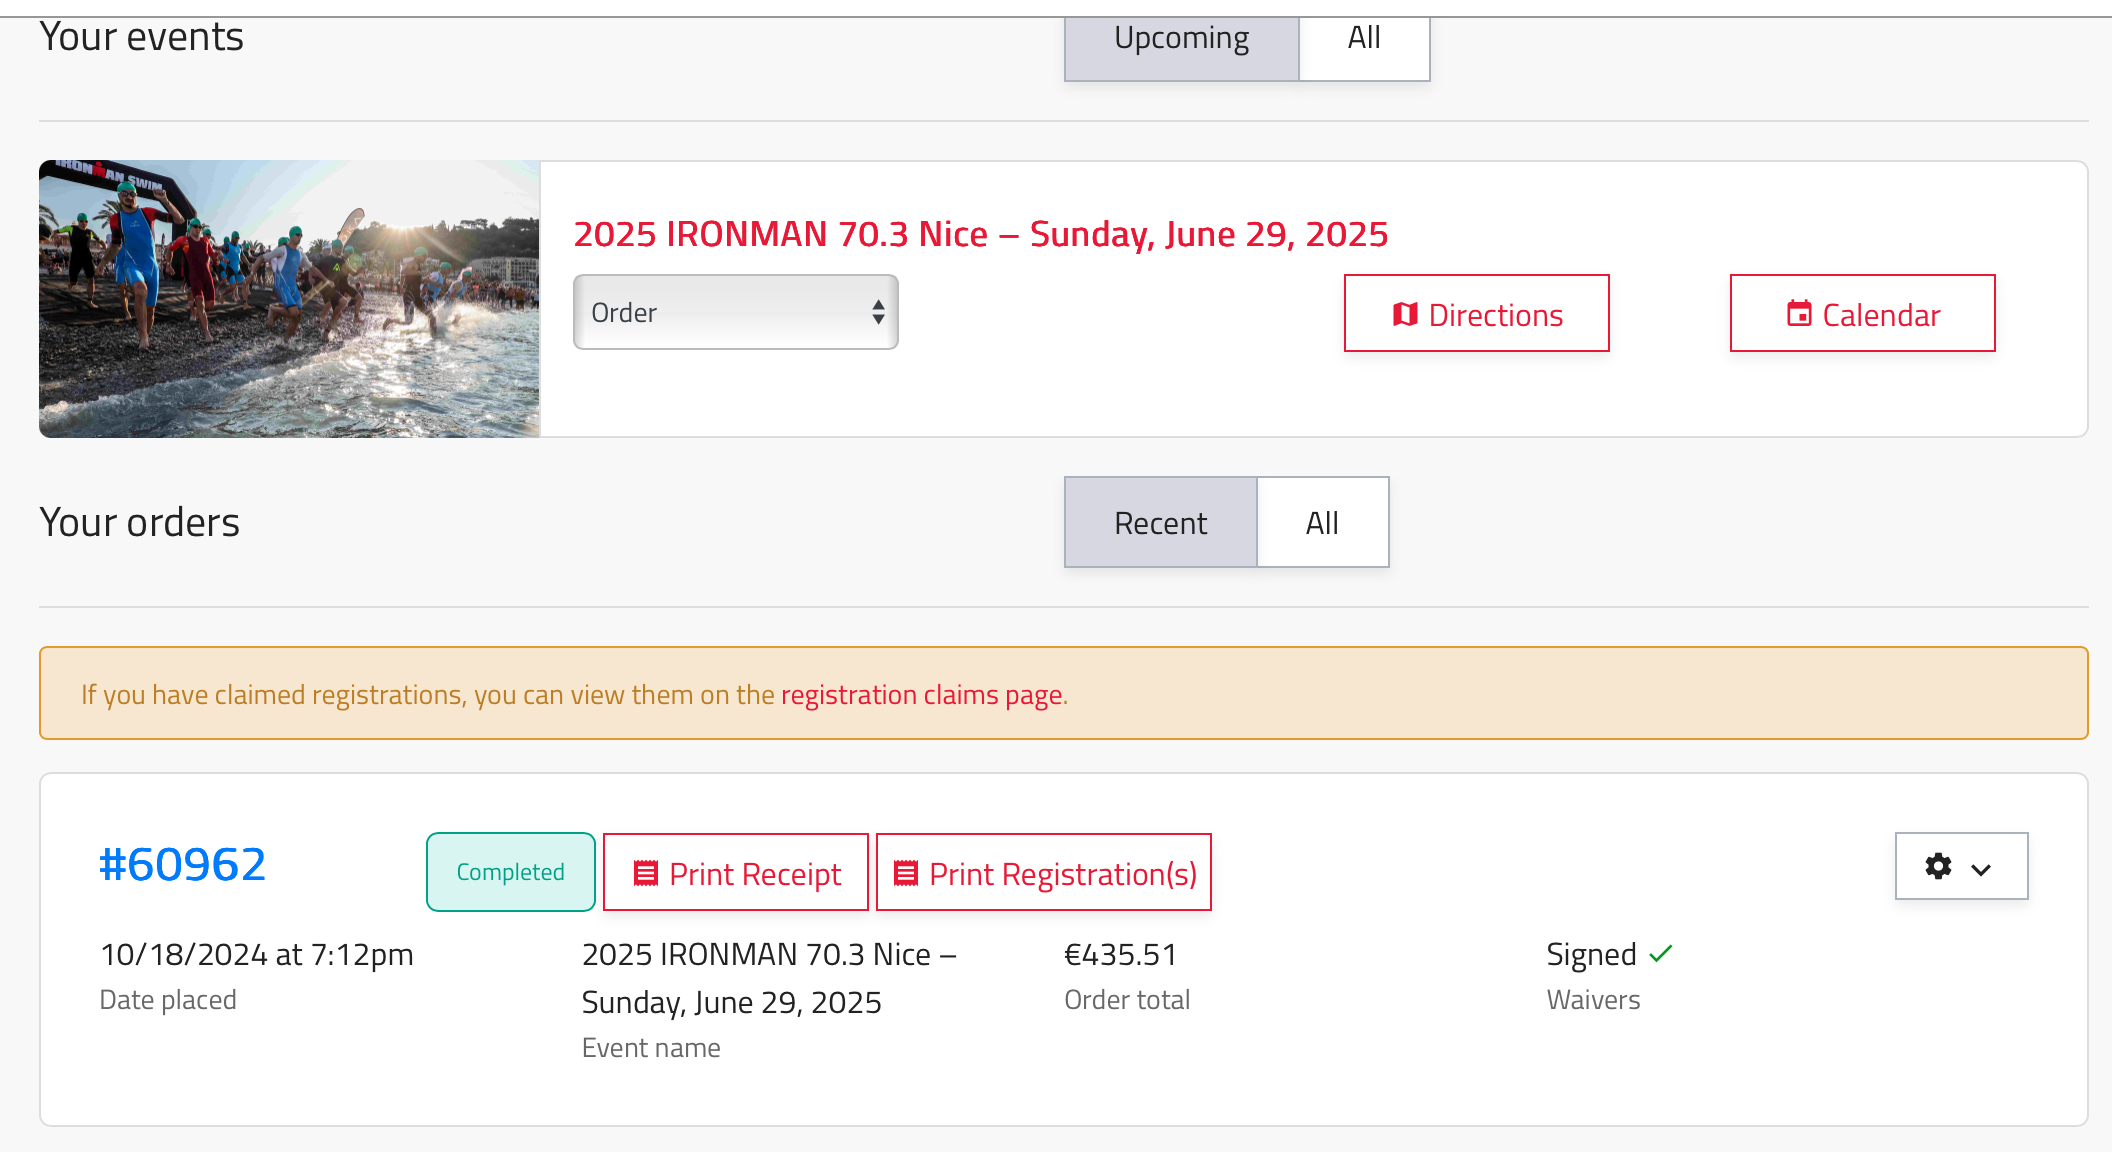Show All orders tab
2112x1152 pixels.
pyautogui.click(x=1322, y=522)
